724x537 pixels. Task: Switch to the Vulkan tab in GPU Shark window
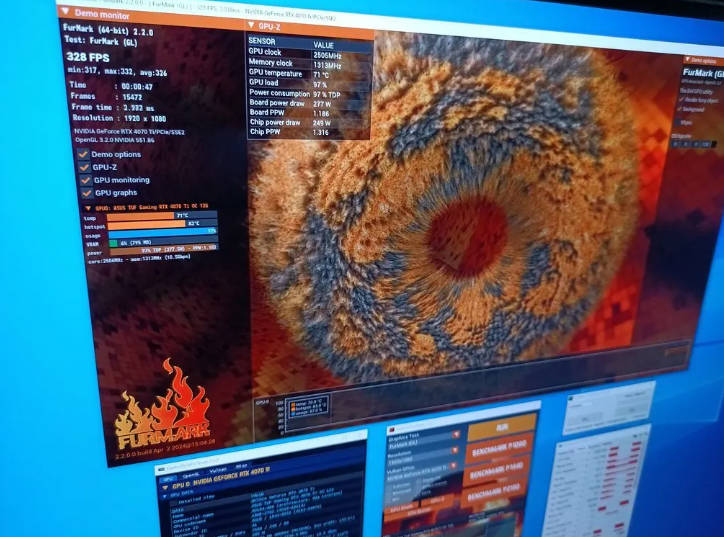coord(217,471)
